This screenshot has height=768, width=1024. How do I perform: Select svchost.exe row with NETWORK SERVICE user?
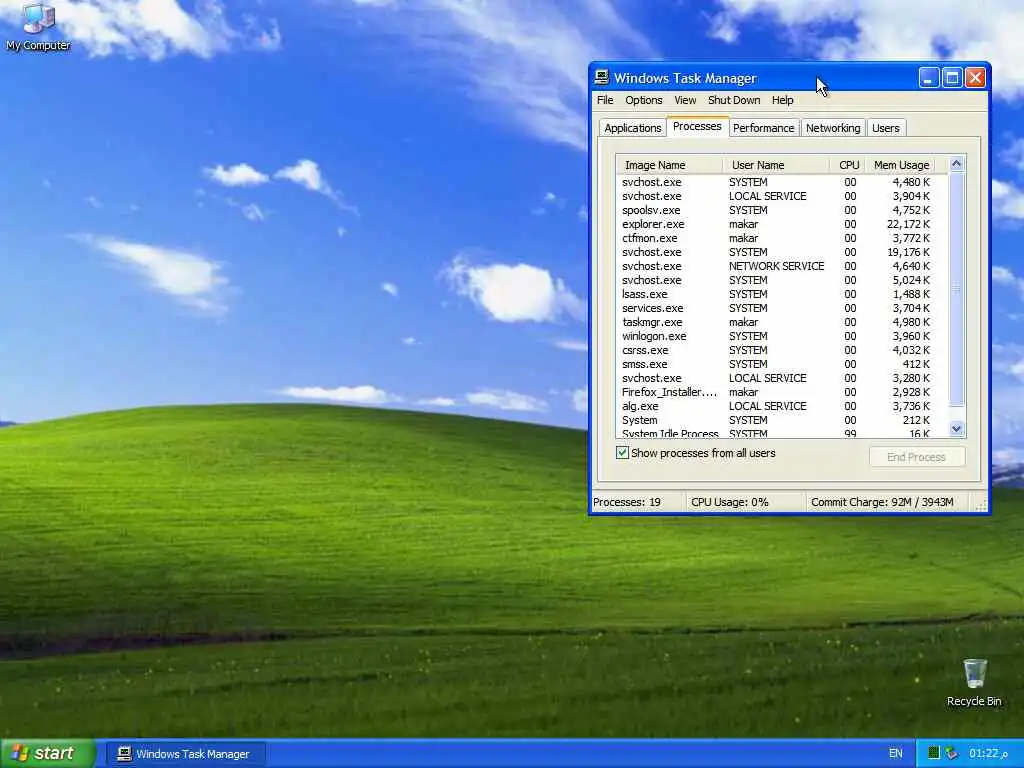[776, 266]
